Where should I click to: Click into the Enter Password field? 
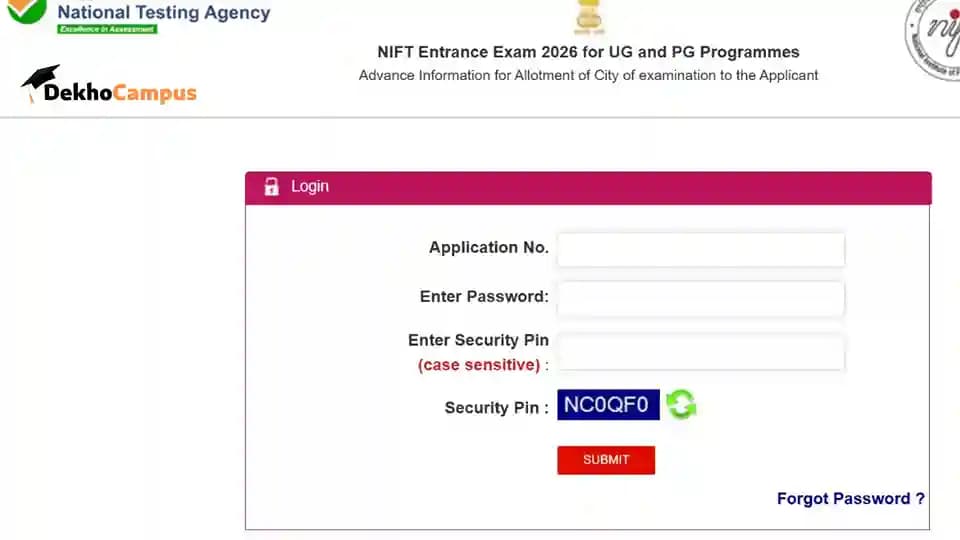pos(700,298)
